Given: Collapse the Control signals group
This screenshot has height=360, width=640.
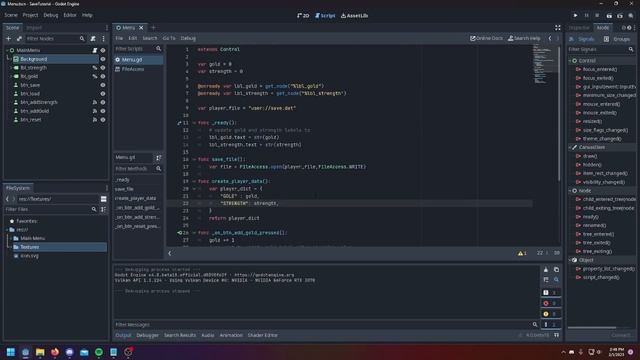Looking at the screenshot, I should tap(570, 61).
